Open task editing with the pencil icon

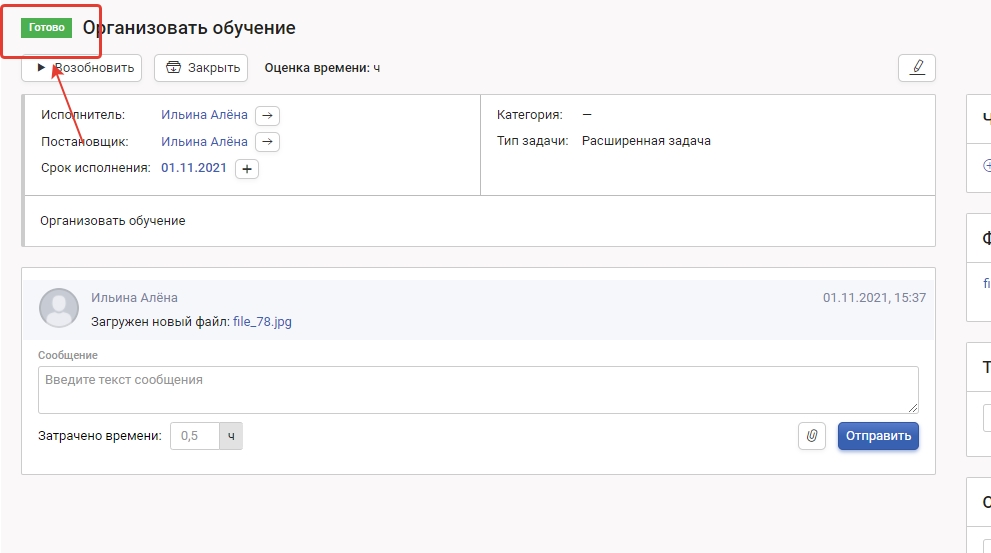coord(916,68)
